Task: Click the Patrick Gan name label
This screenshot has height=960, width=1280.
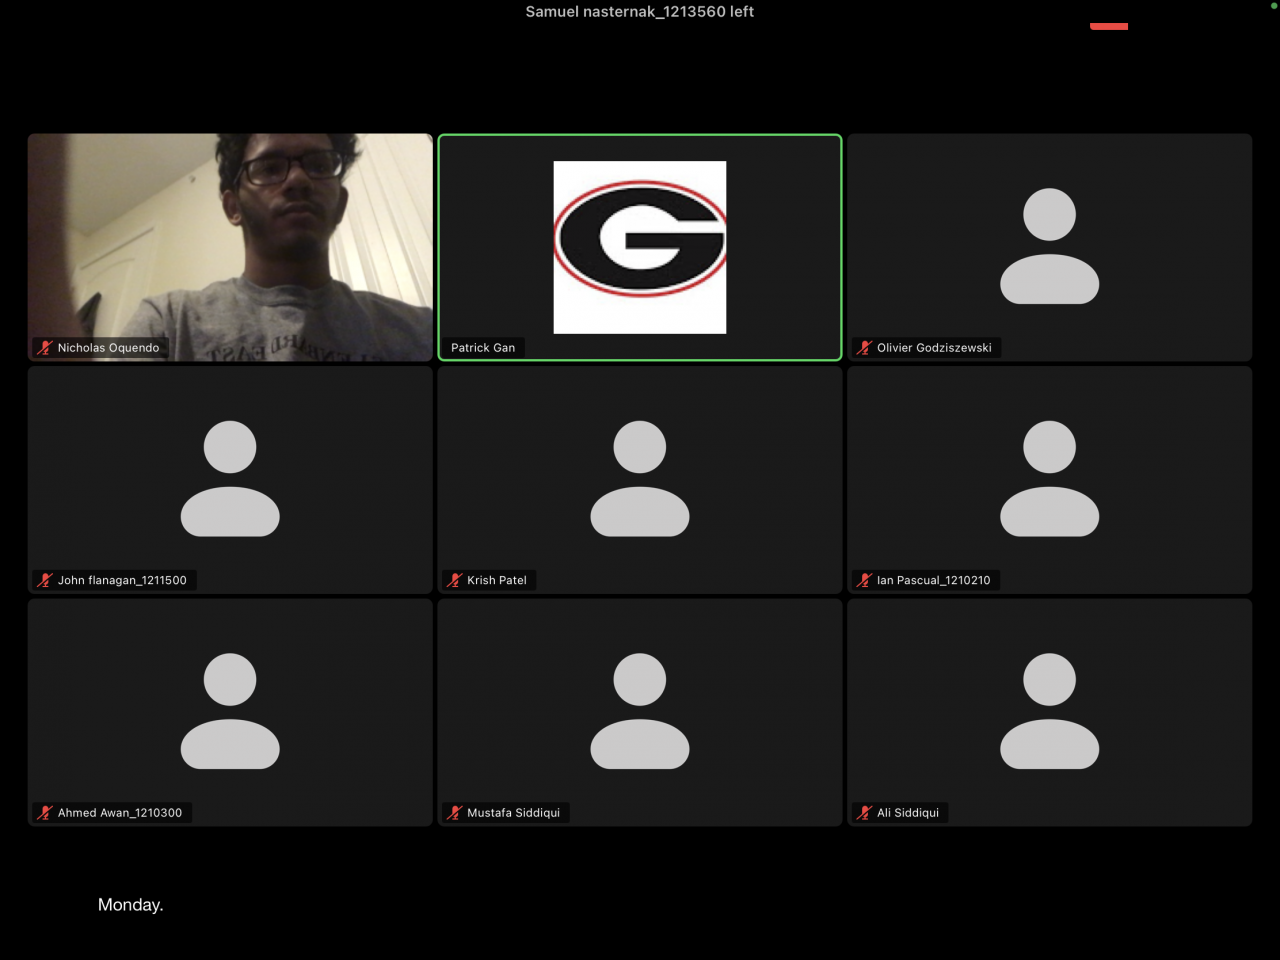Action: [483, 348]
